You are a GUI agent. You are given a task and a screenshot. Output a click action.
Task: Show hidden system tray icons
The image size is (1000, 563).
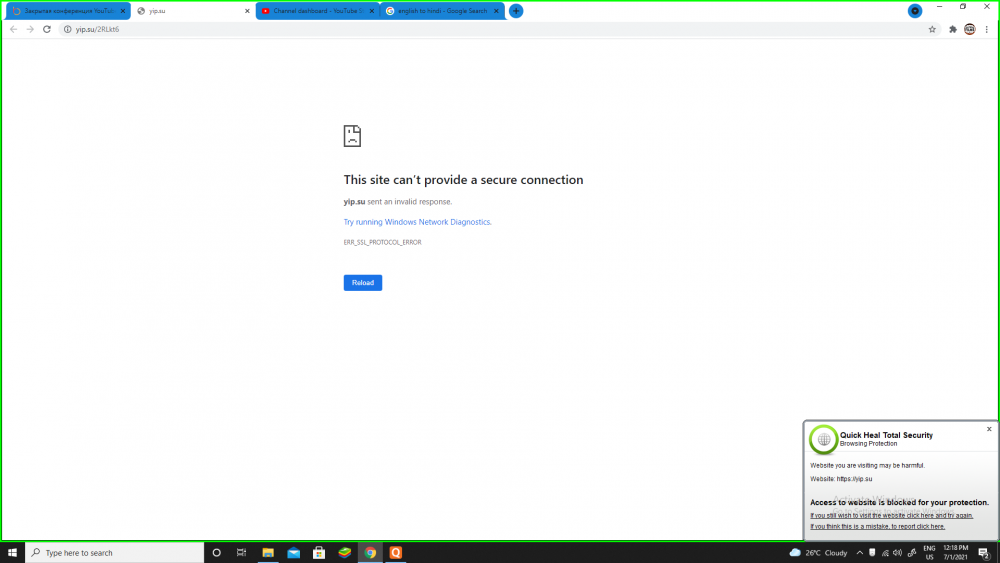(859, 552)
